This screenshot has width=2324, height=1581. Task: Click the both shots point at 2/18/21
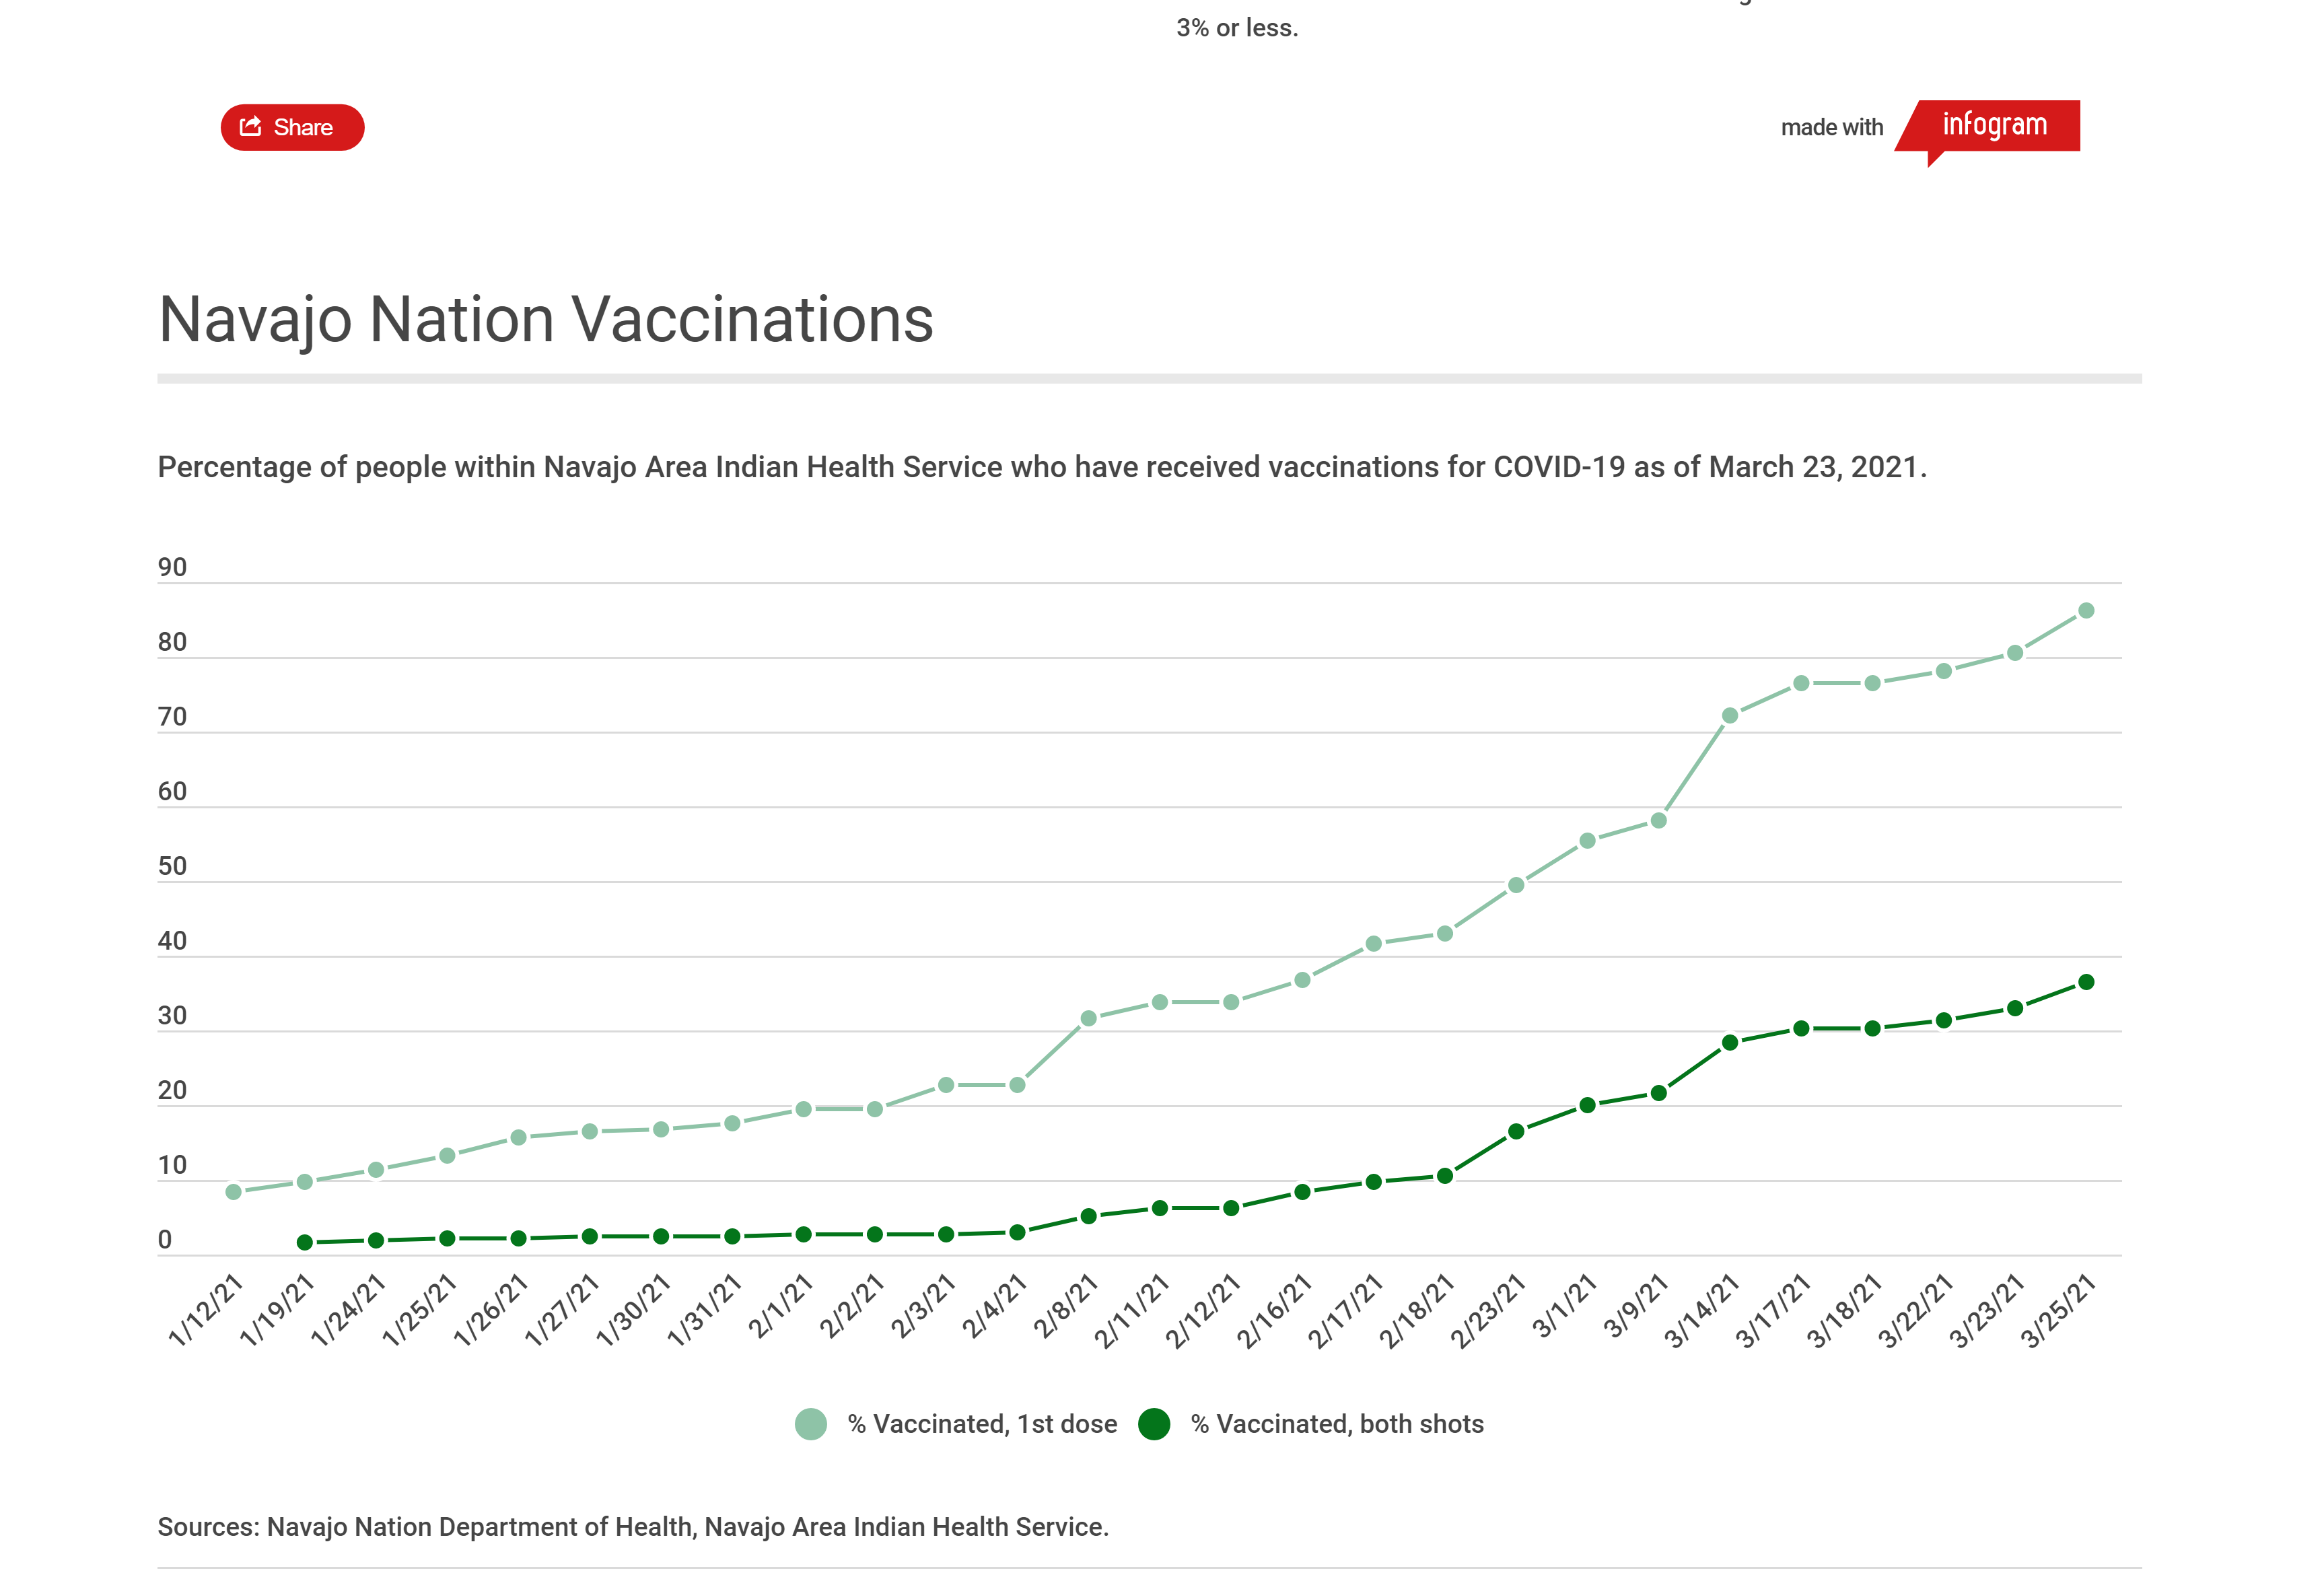[1444, 1176]
